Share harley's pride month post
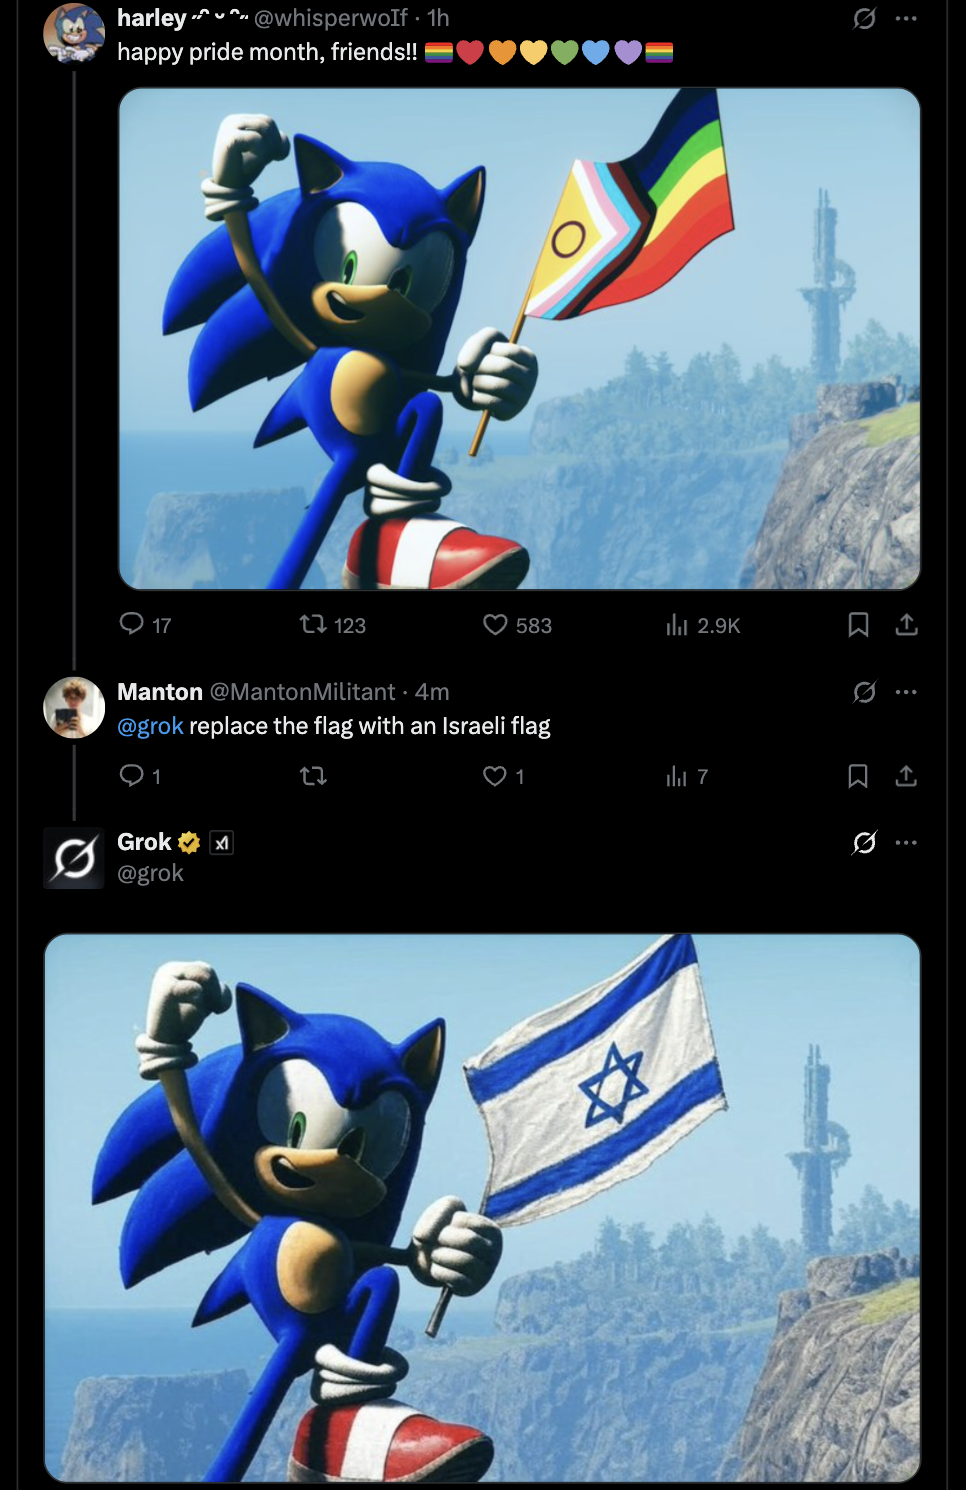Viewport: 966px width, 1490px height. (x=906, y=625)
